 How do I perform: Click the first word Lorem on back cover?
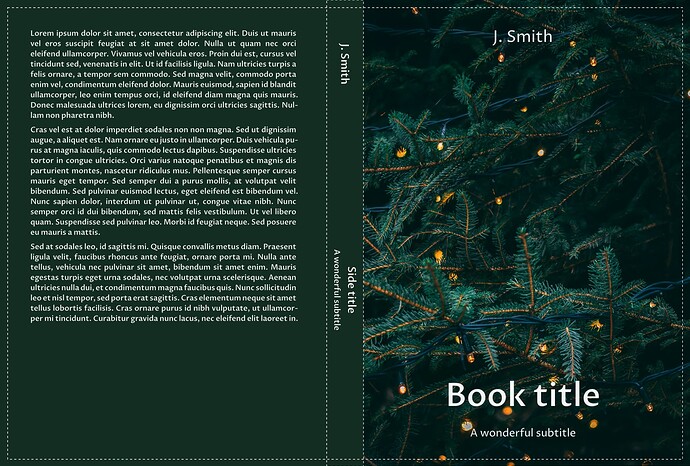coord(44,33)
